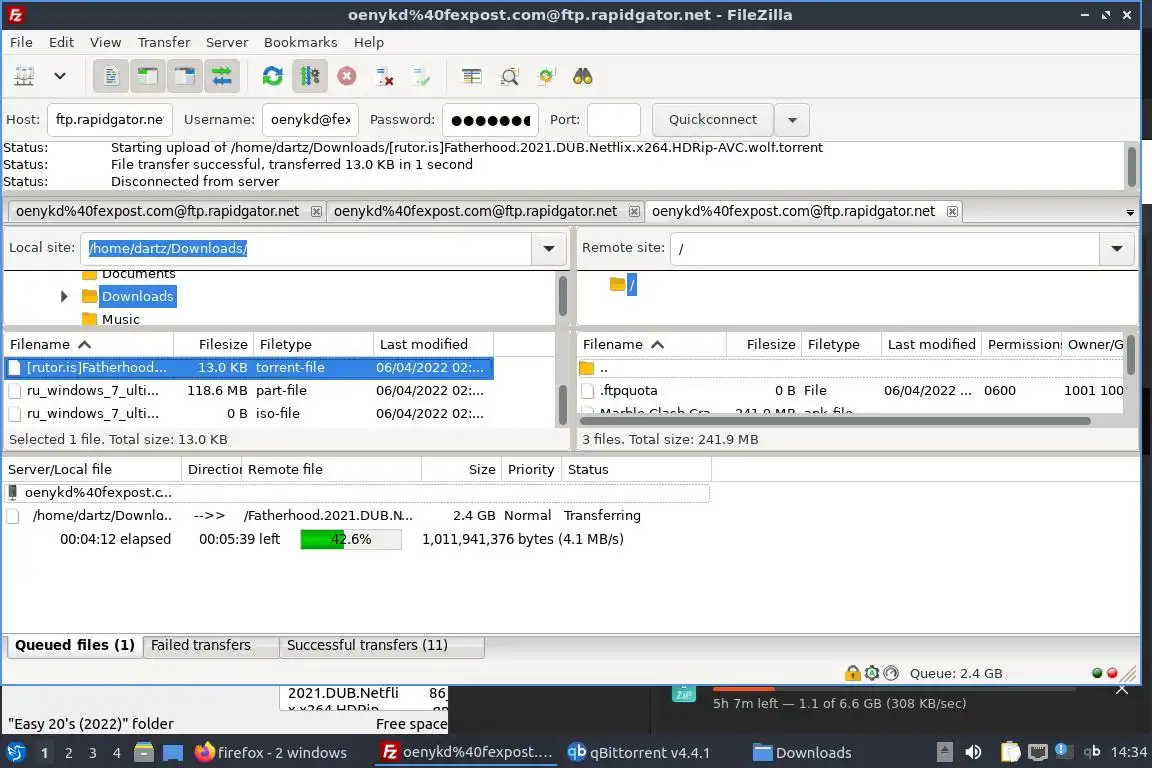
Task: Open the Remote site path dropdown
Action: pyautogui.click(x=1117, y=248)
